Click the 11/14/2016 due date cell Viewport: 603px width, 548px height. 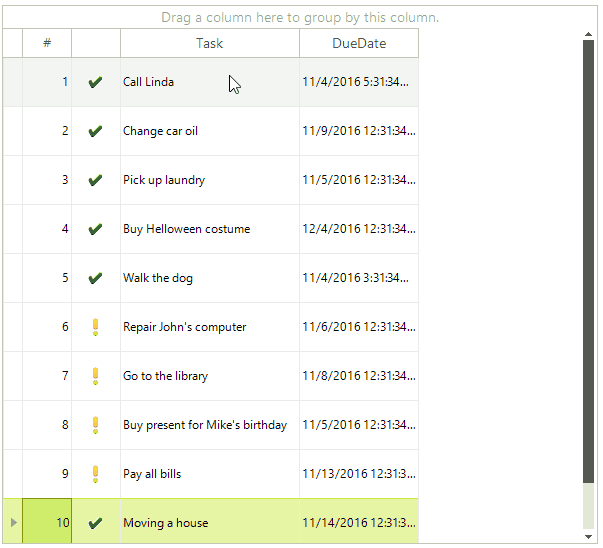(x=359, y=523)
